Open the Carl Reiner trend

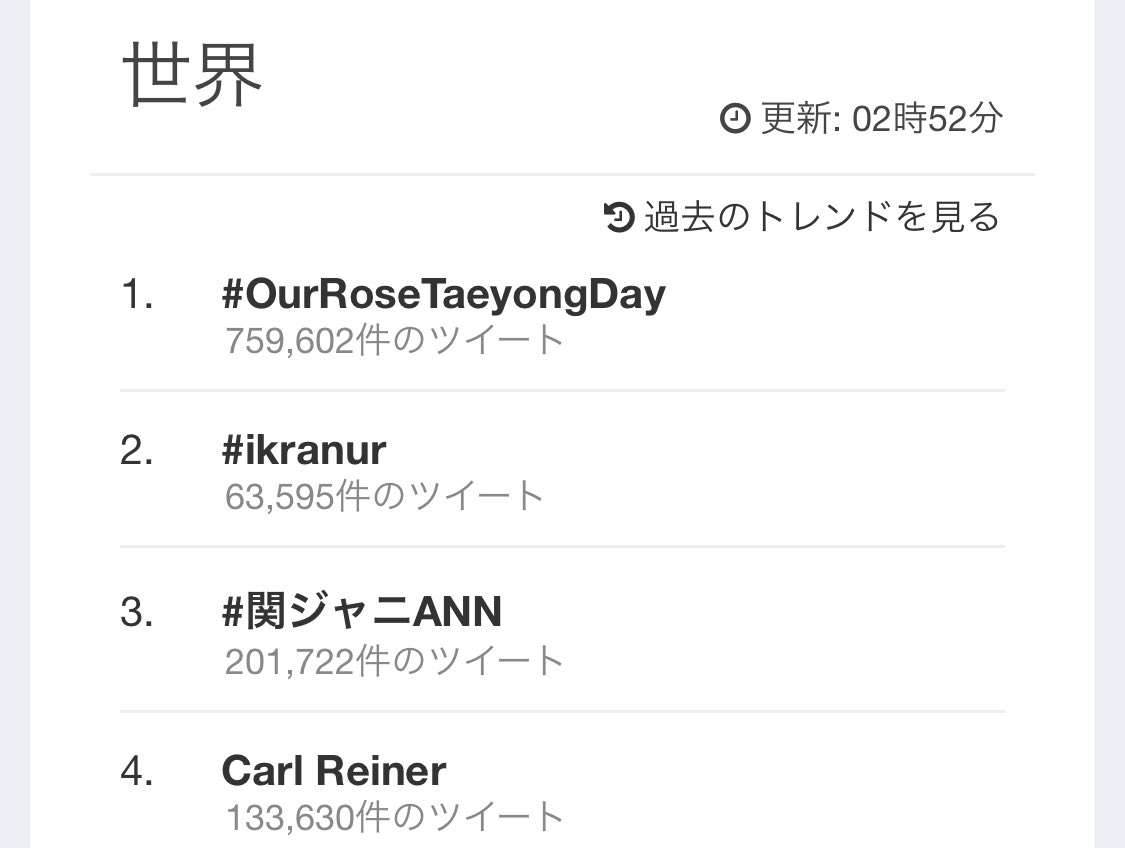click(334, 771)
